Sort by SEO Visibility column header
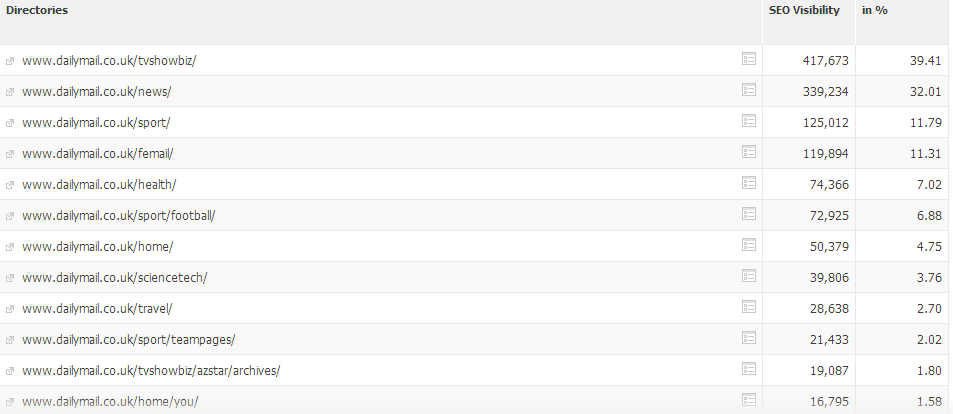 (x=804, y=10)
